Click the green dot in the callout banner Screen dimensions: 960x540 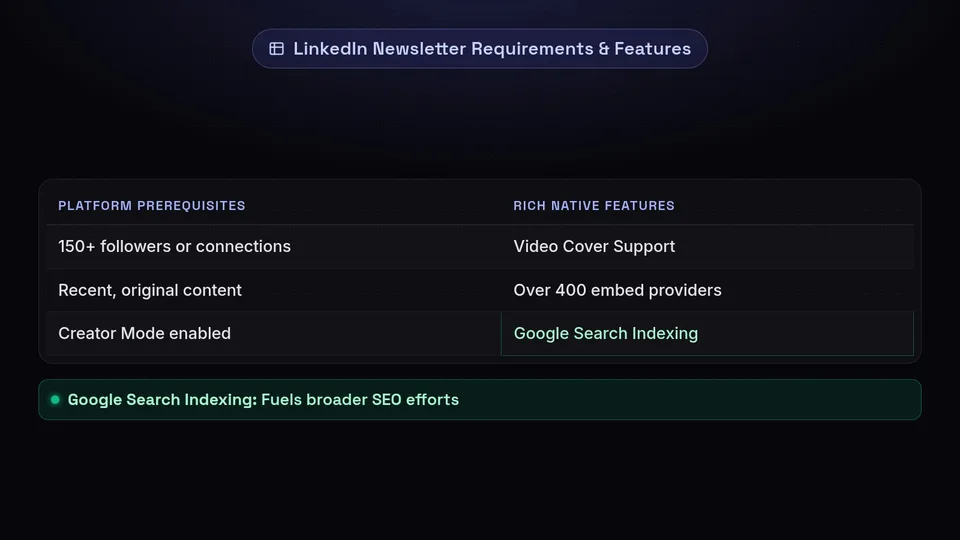click(55, 400)
